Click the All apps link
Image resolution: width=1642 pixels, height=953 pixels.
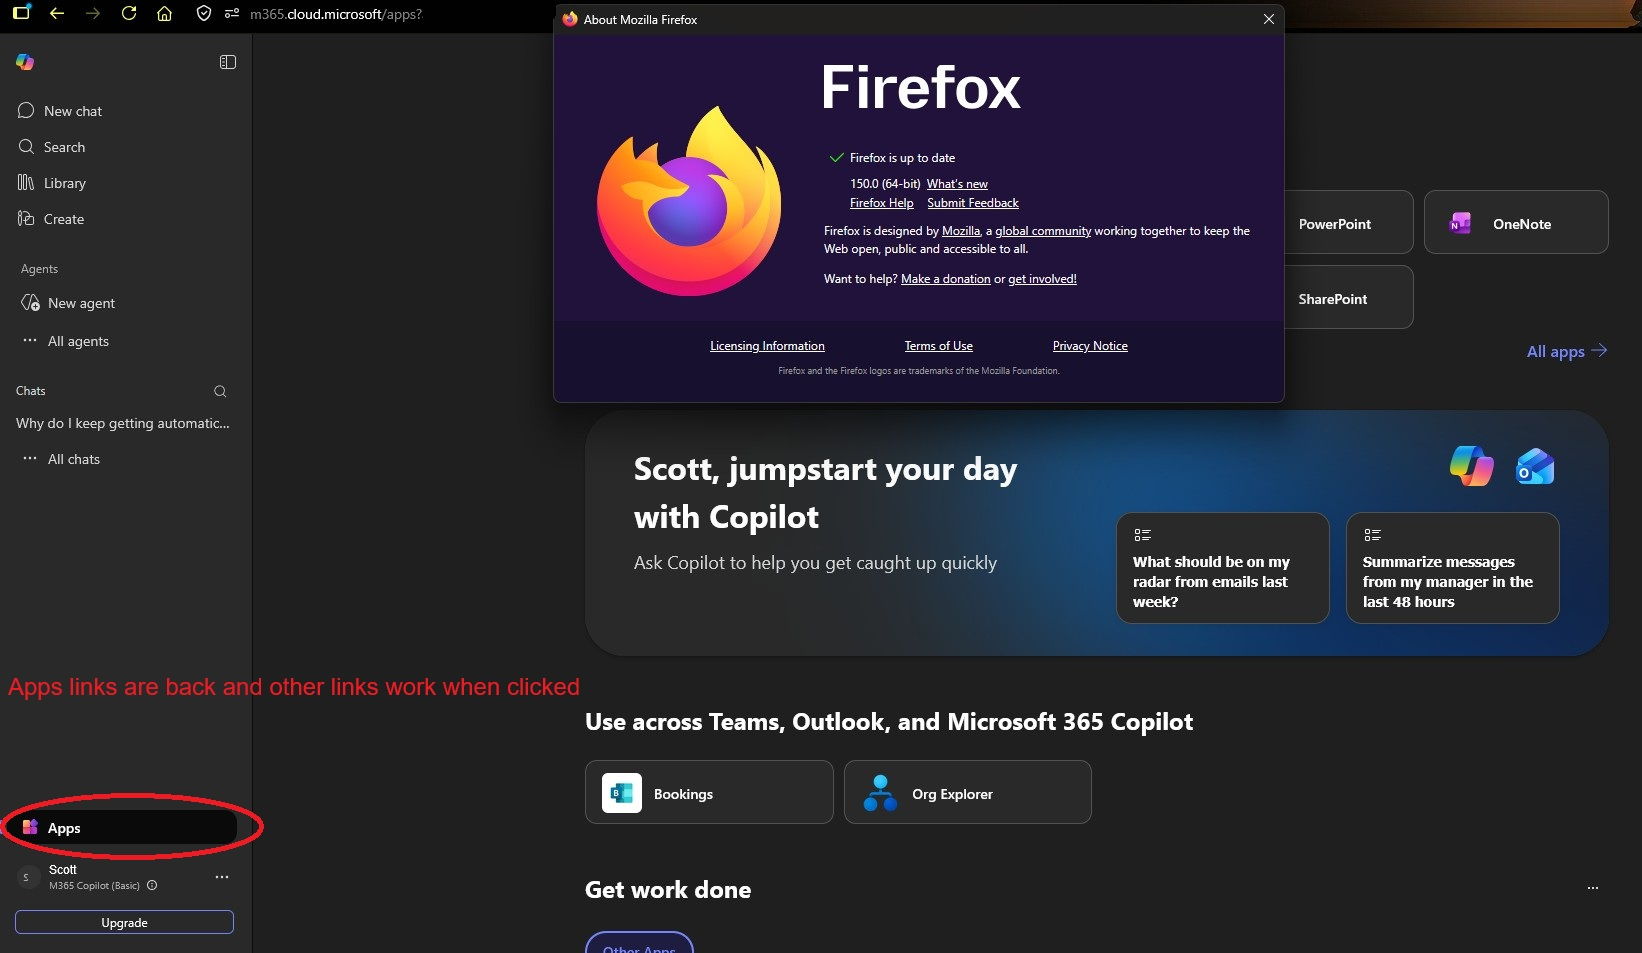(1567, 351)
